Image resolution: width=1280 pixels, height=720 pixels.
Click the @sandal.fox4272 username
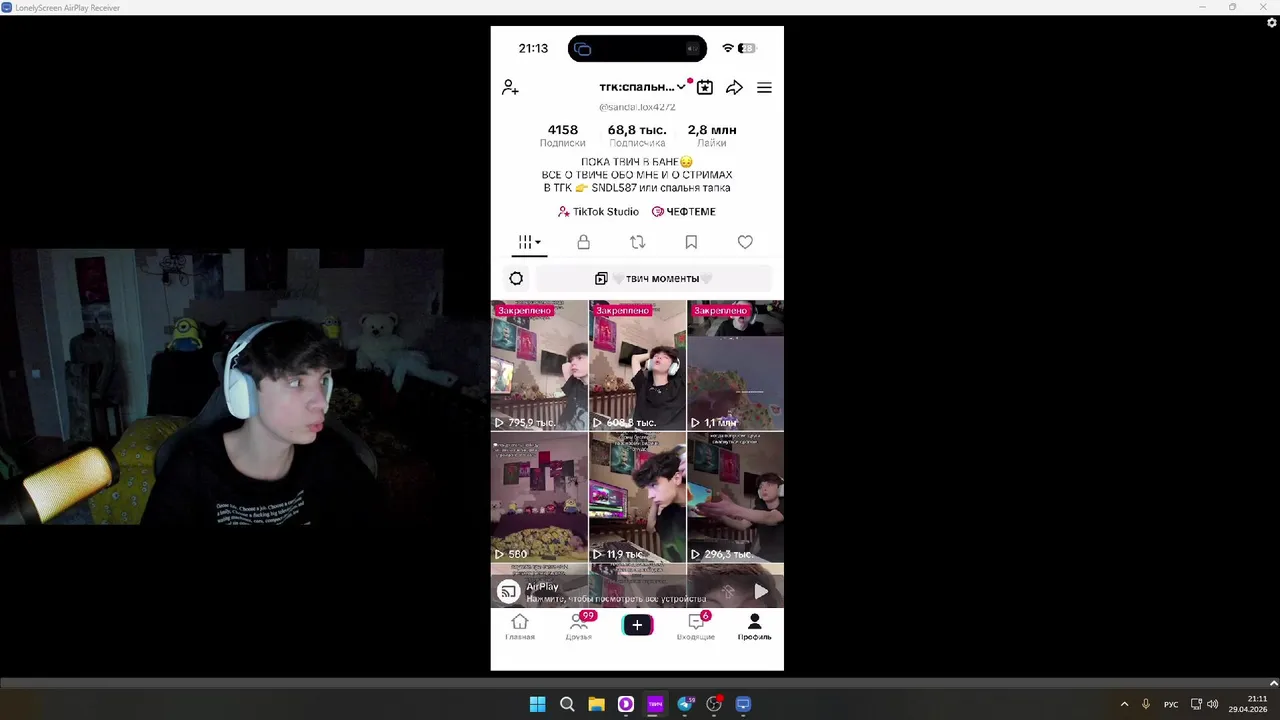(637, 107)
